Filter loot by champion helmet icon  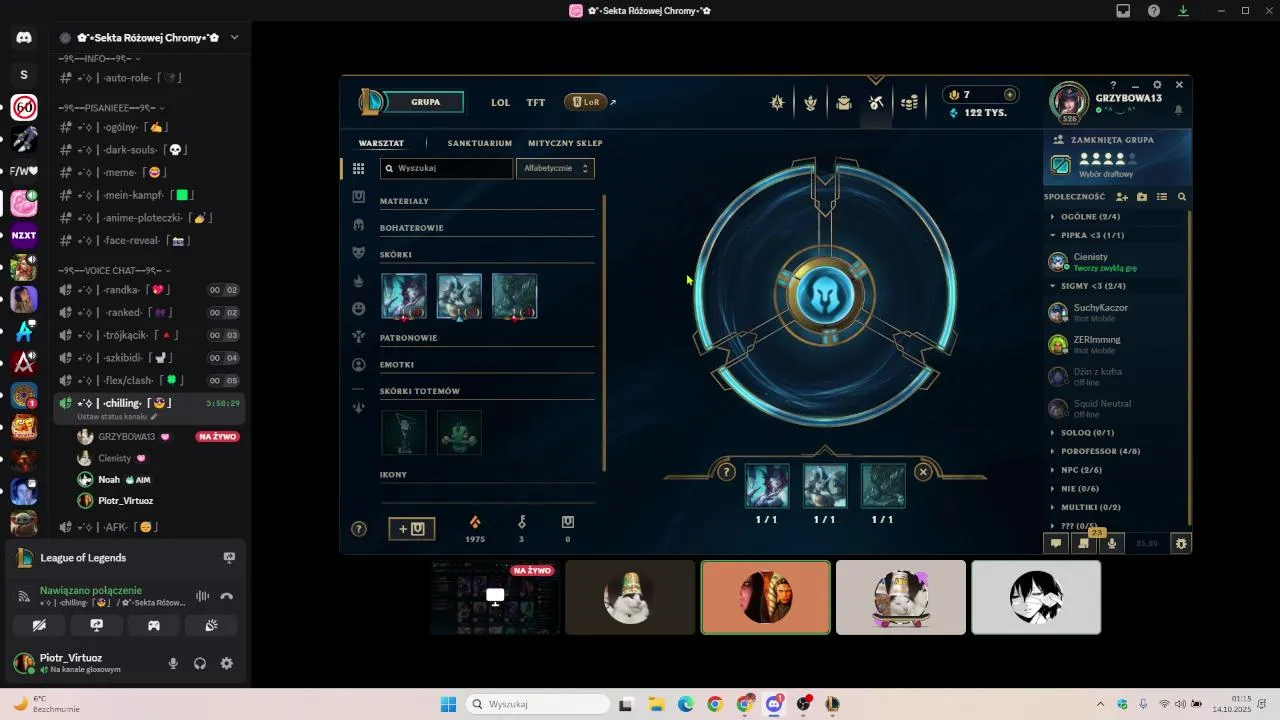point(359,225)
